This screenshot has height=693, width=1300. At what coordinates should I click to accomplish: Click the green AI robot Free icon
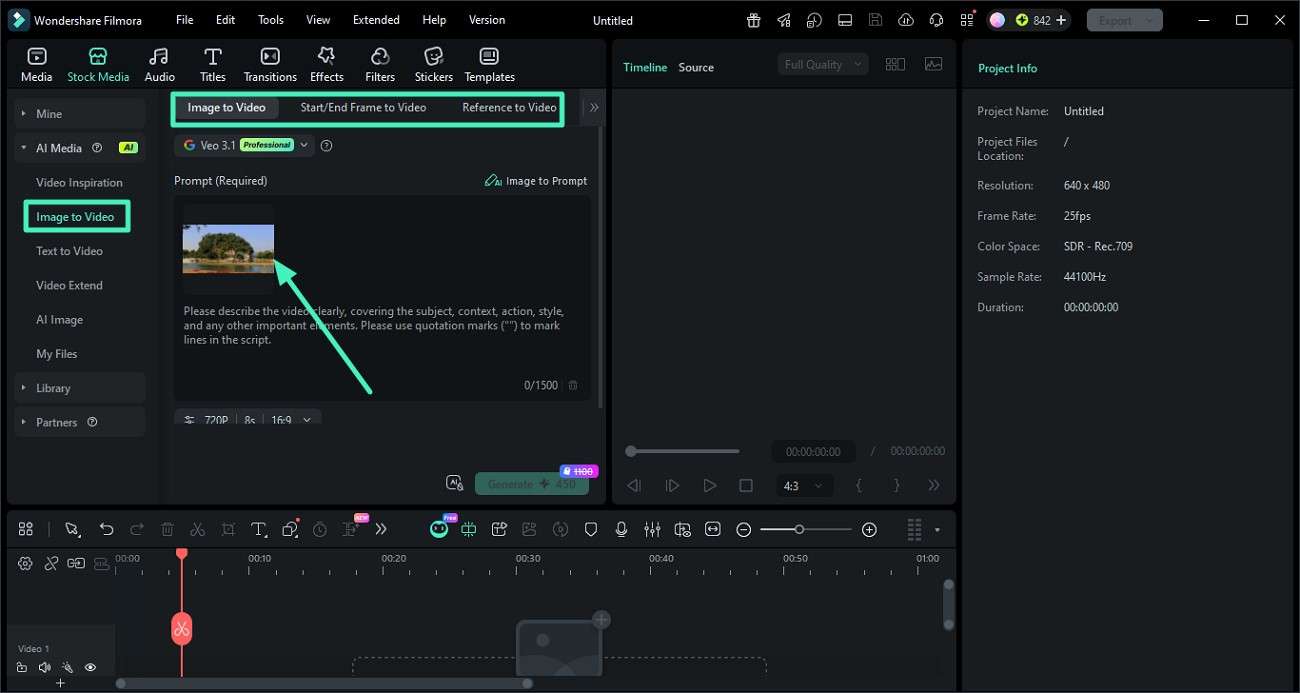[440, 529]
